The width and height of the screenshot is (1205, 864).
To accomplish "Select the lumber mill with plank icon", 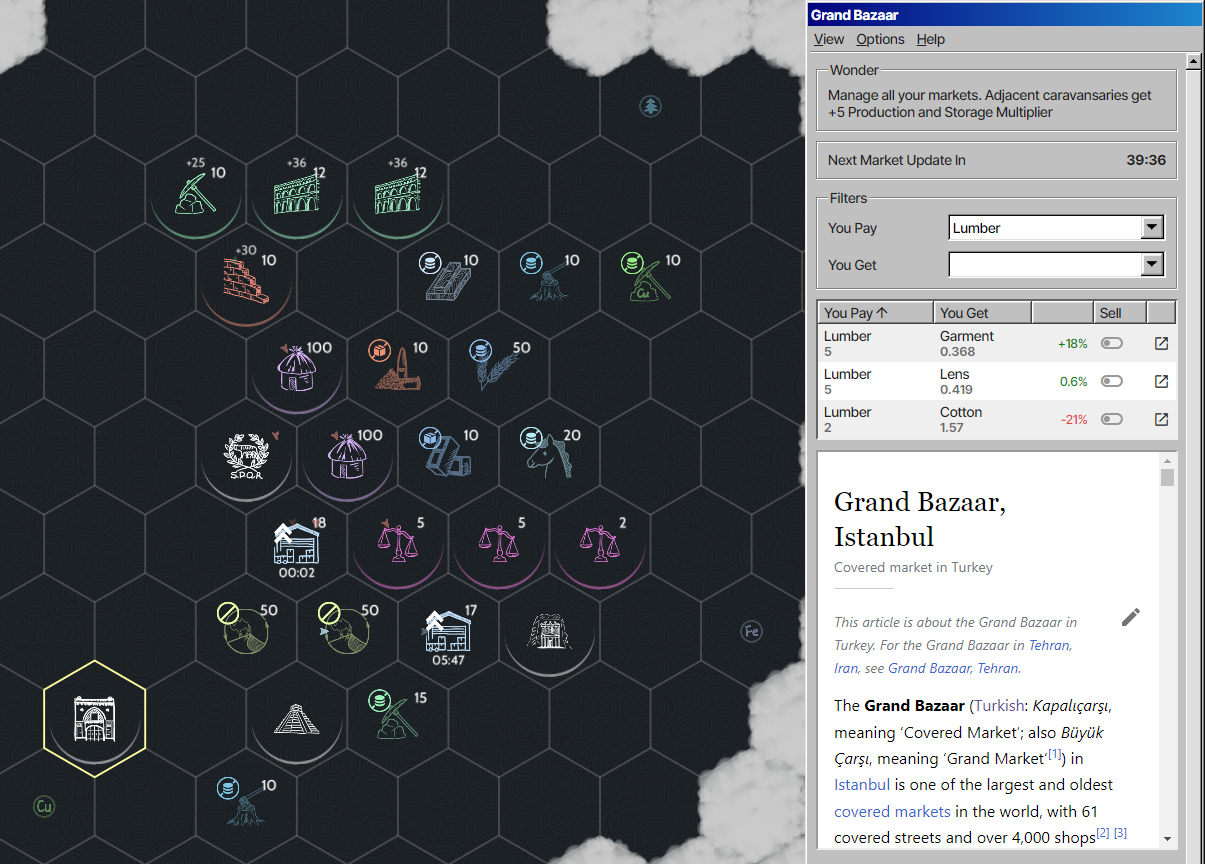I will point(449,277).
